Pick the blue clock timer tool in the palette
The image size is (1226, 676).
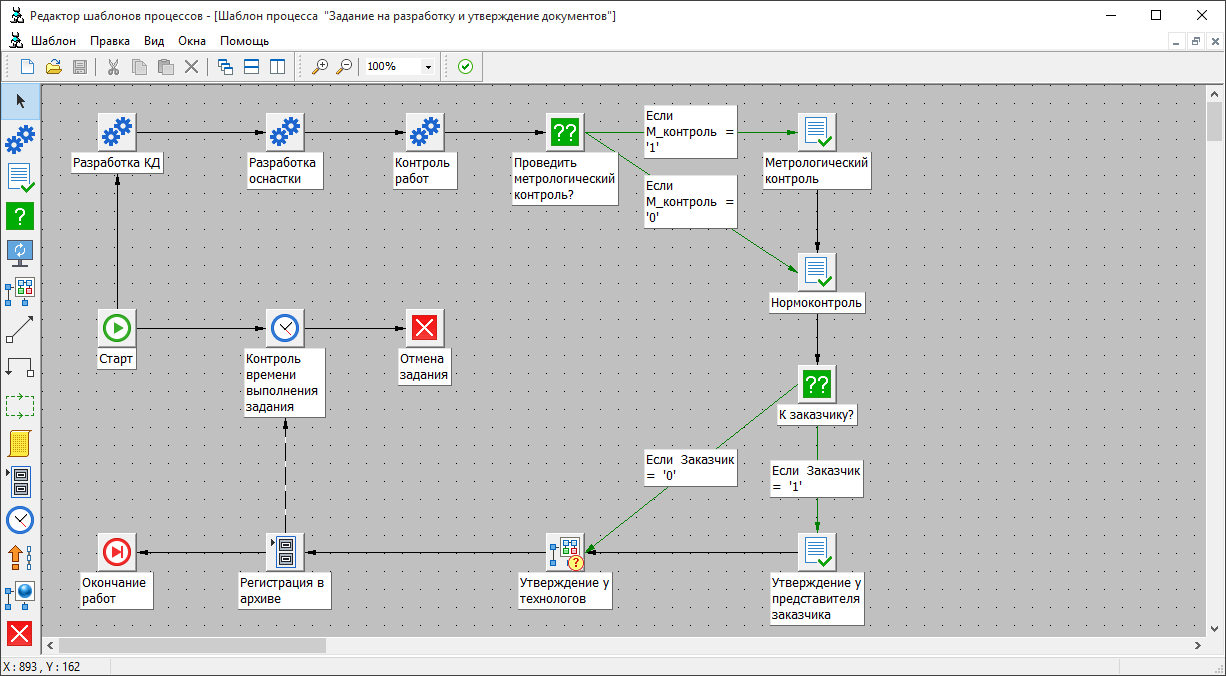point(20,519)
